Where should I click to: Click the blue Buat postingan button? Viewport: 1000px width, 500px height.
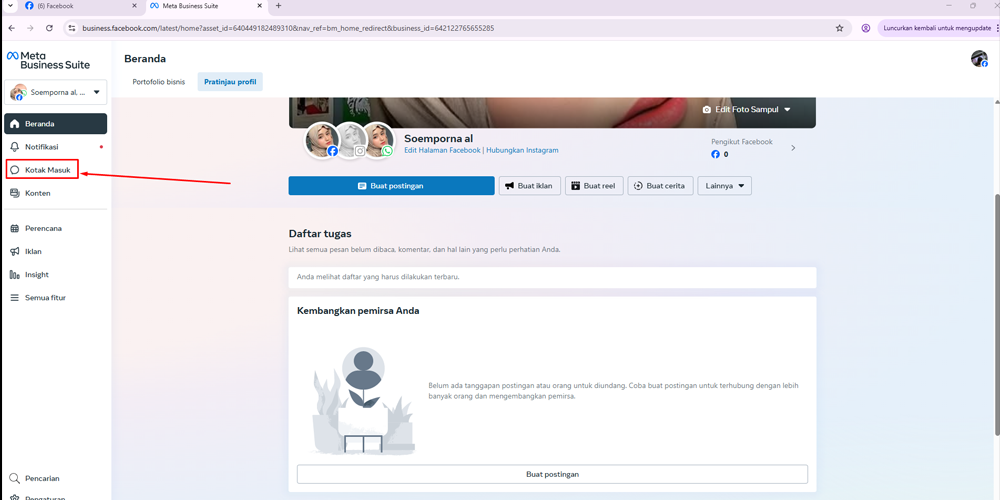pyautogui.click(x=391, y=186)
